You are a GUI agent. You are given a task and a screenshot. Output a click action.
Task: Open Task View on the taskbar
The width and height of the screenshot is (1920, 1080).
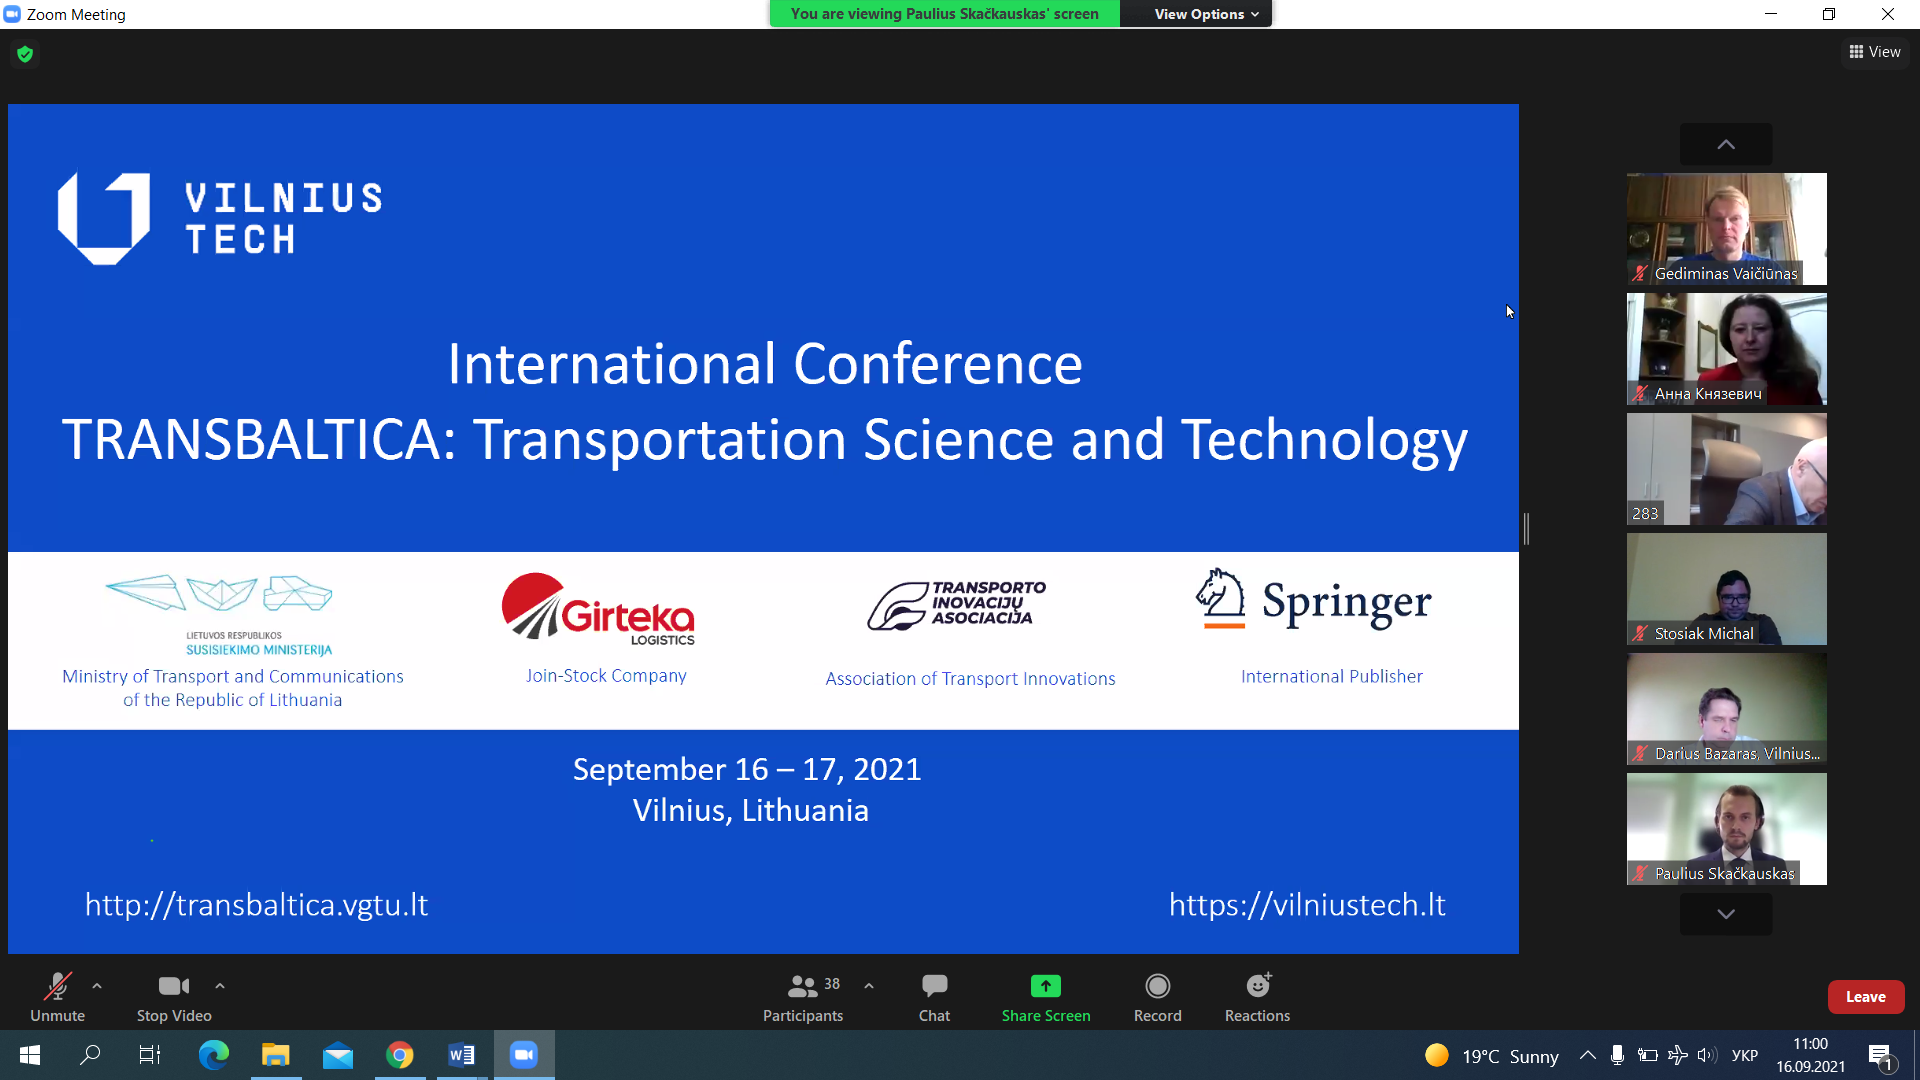click(150, 1055)
